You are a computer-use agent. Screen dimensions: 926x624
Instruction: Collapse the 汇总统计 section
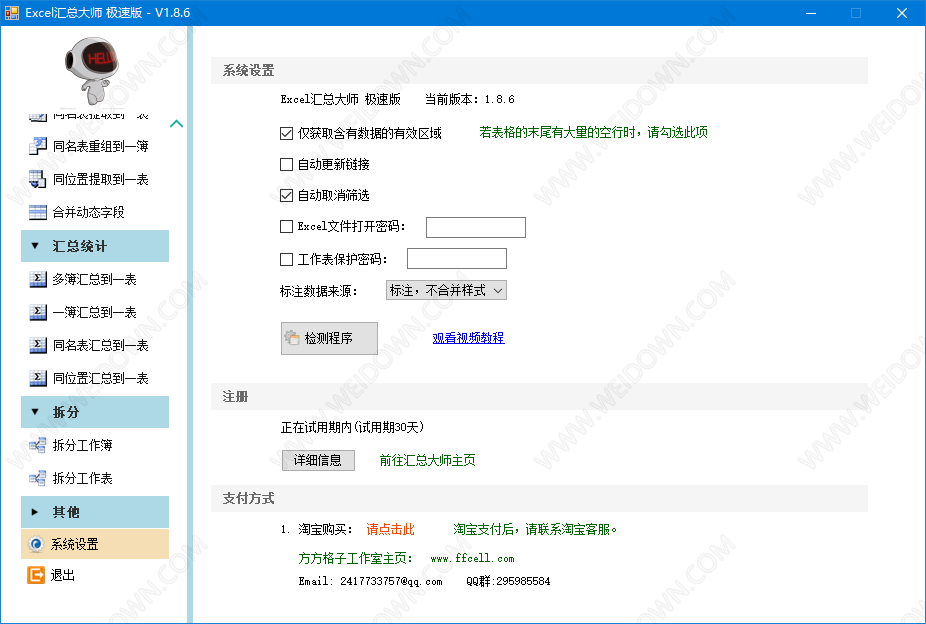tap(94, 246)
